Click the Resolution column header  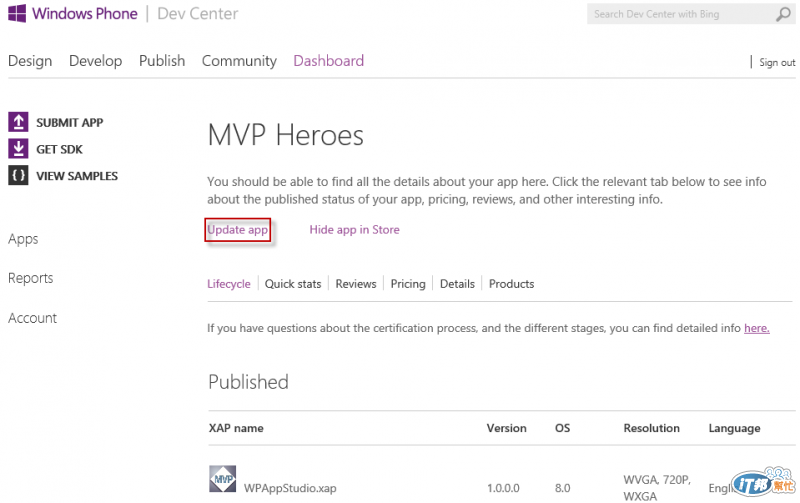tap(652, 428)
